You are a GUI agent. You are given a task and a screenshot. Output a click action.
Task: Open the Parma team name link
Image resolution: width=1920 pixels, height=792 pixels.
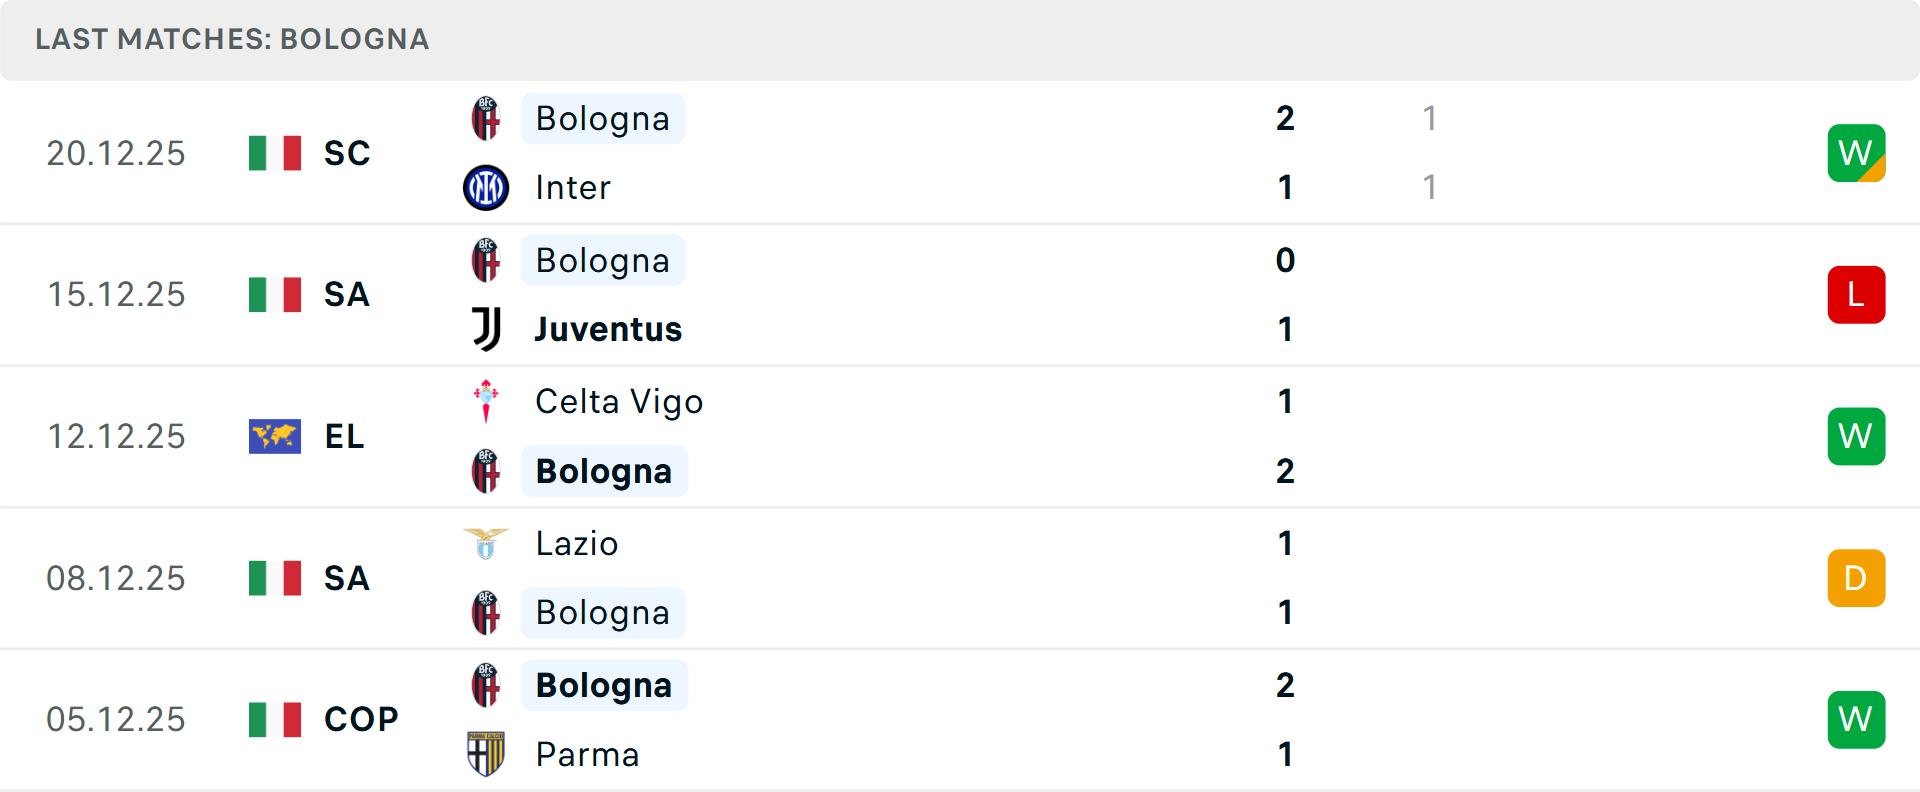[x=587, y=754]
